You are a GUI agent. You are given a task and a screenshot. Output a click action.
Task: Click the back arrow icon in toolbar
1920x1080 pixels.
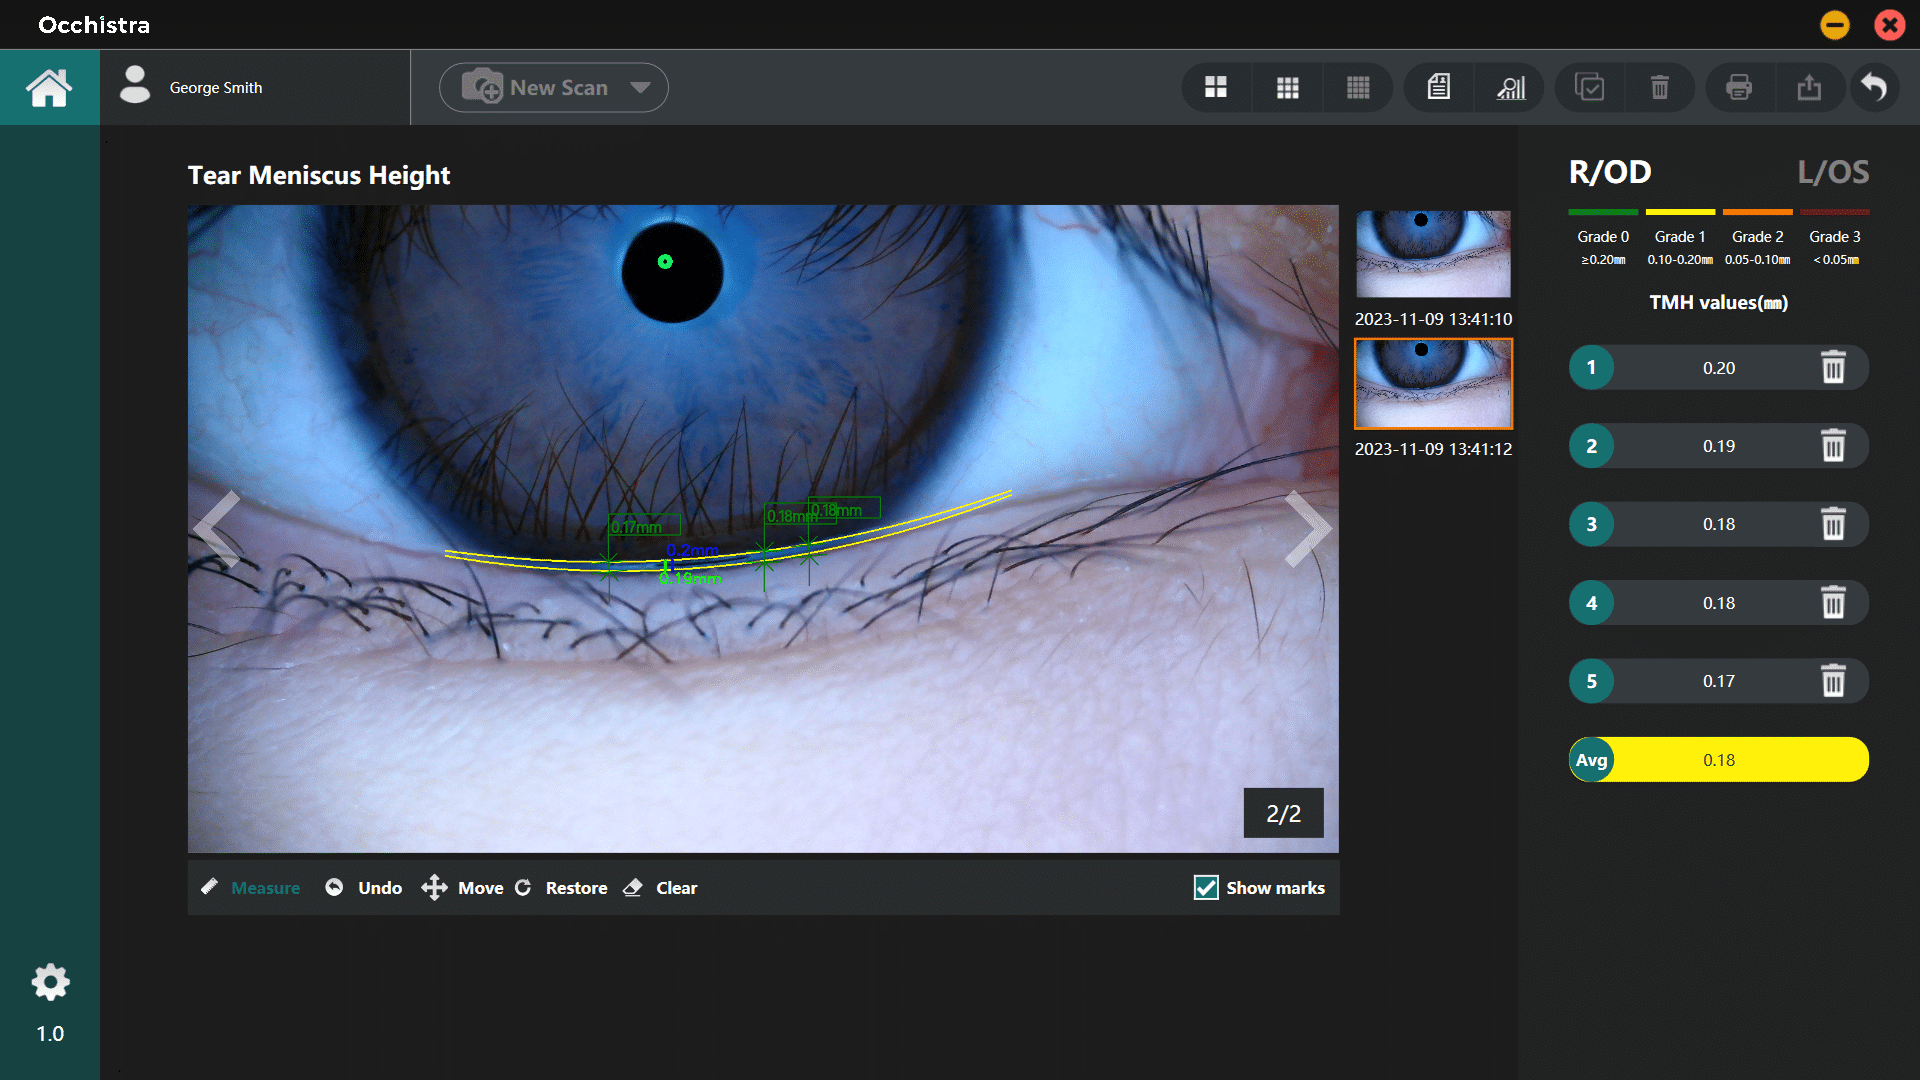coord(1874,88)
